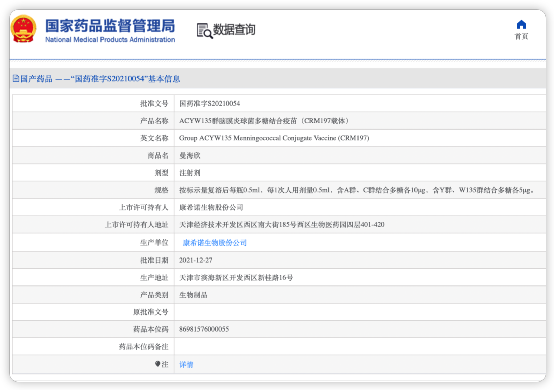Open the 数据查询 search icon

pos(205,31)
